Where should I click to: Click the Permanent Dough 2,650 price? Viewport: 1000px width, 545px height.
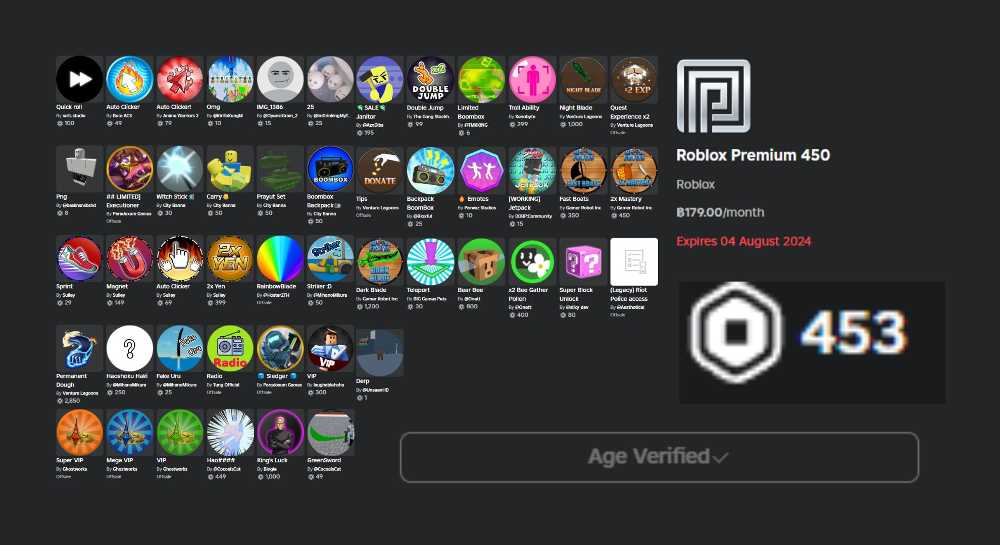[x=72, y=401]
